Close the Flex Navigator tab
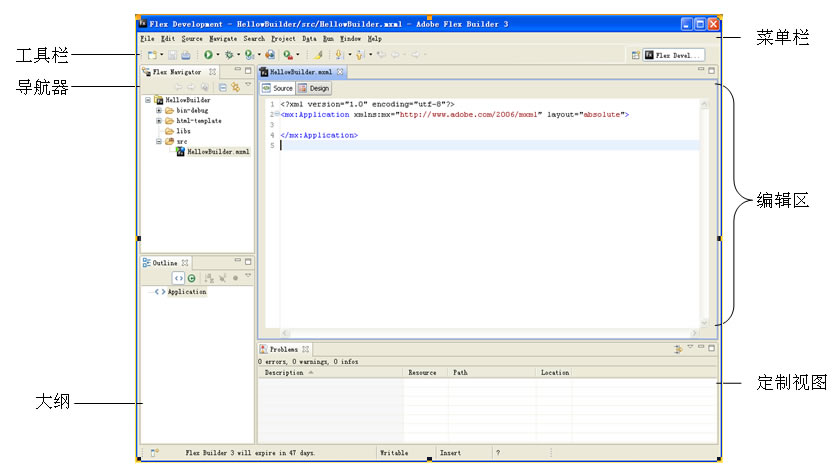Screen dimensions: 833x474 212,72
